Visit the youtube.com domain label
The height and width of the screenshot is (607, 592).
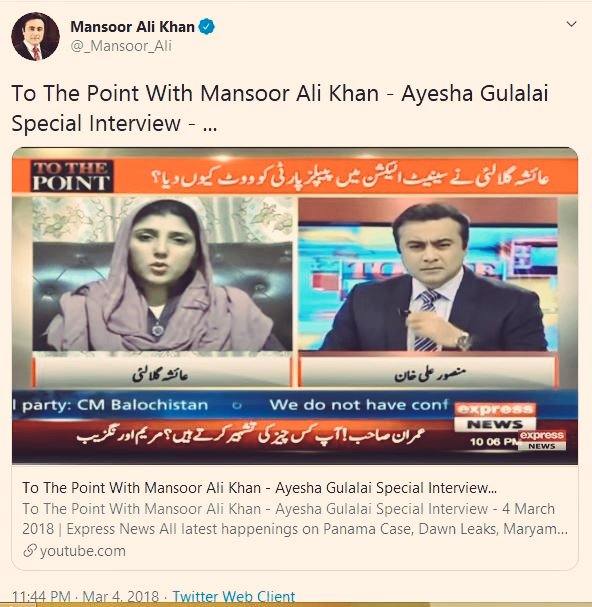pos(82,551)
